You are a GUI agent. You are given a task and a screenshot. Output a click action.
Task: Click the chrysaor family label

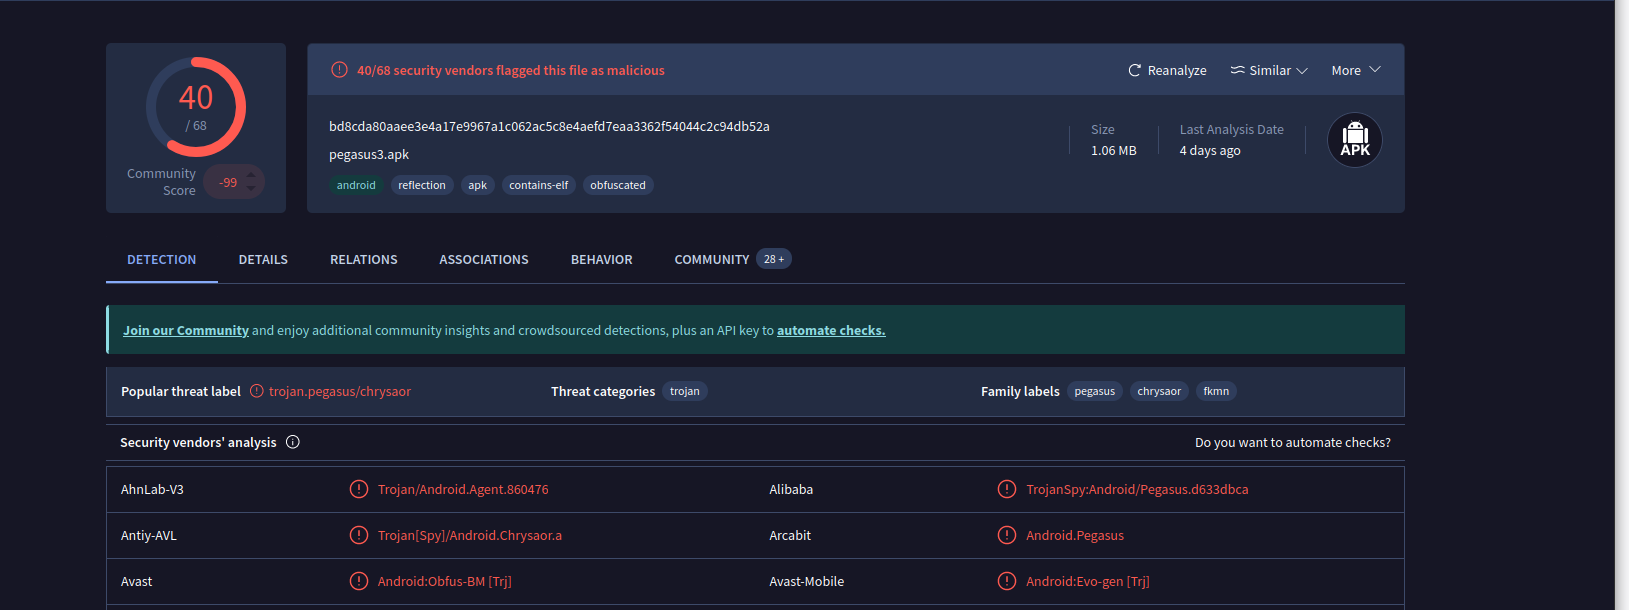(1159, 391)
